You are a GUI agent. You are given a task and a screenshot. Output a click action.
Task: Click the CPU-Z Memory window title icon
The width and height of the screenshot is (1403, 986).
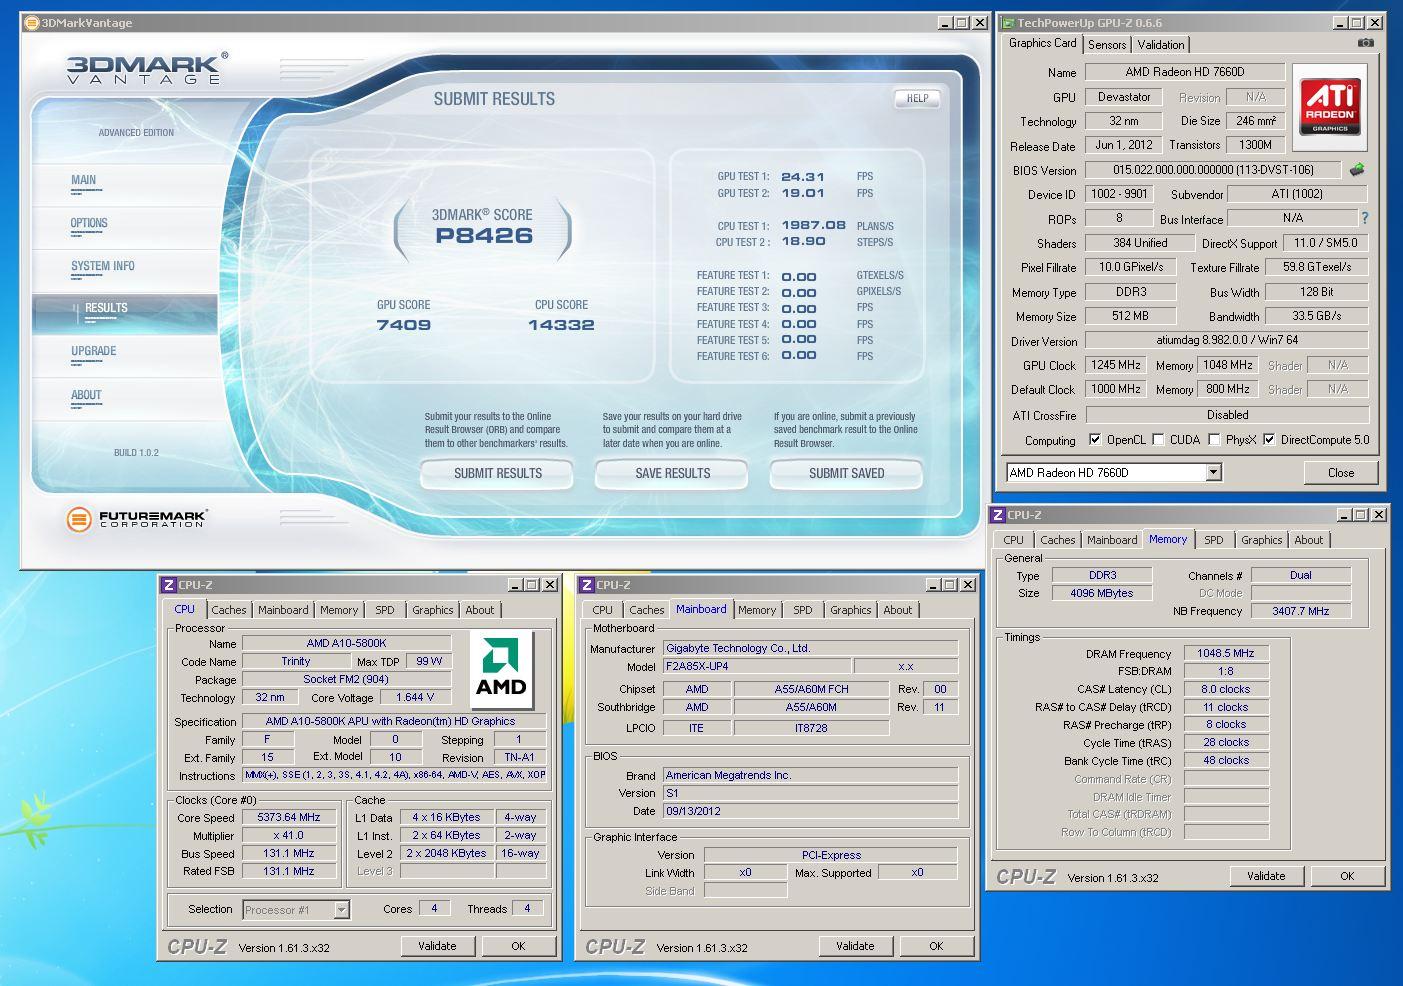click(998, 515)
